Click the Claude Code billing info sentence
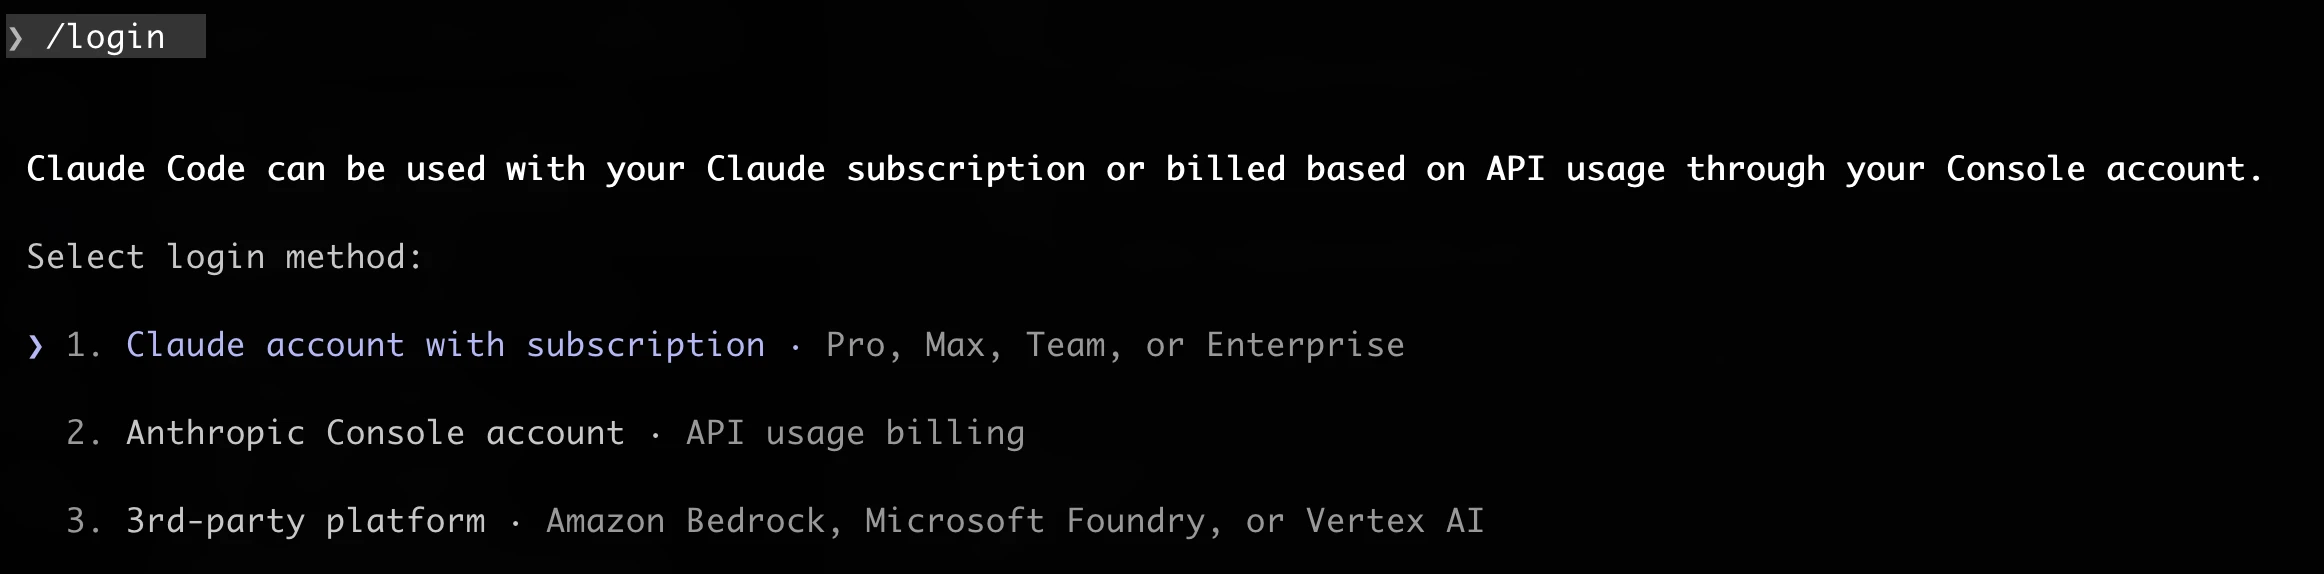 tap(1144, 170)
